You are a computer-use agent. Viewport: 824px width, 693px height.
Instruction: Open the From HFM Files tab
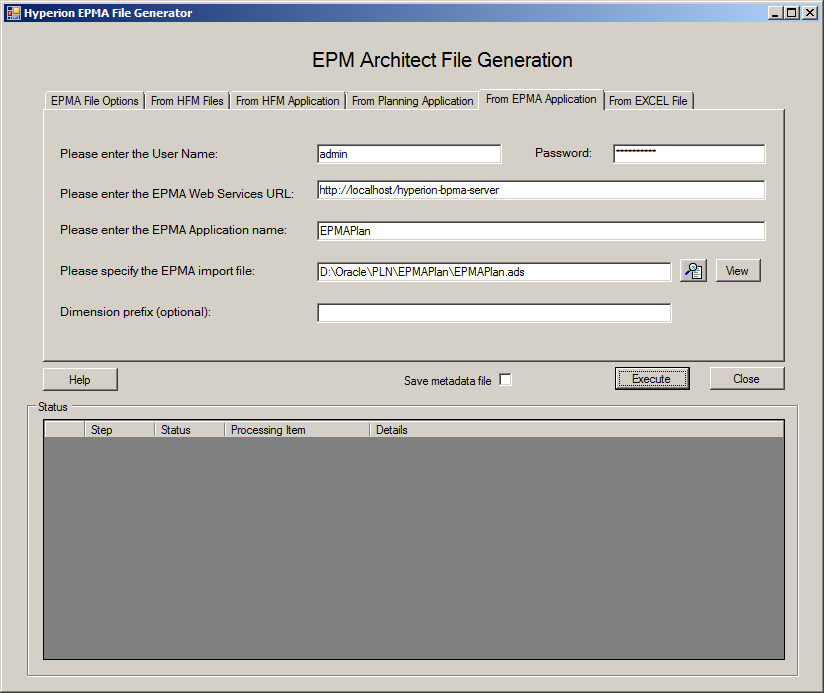tap(187, 101)
